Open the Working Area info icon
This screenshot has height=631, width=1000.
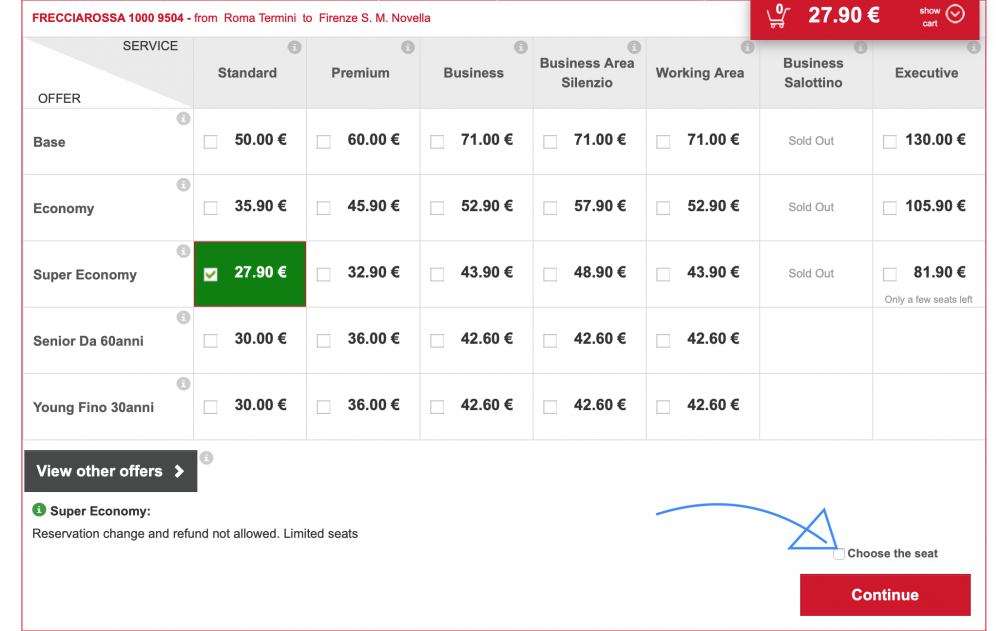click(747, 47)
